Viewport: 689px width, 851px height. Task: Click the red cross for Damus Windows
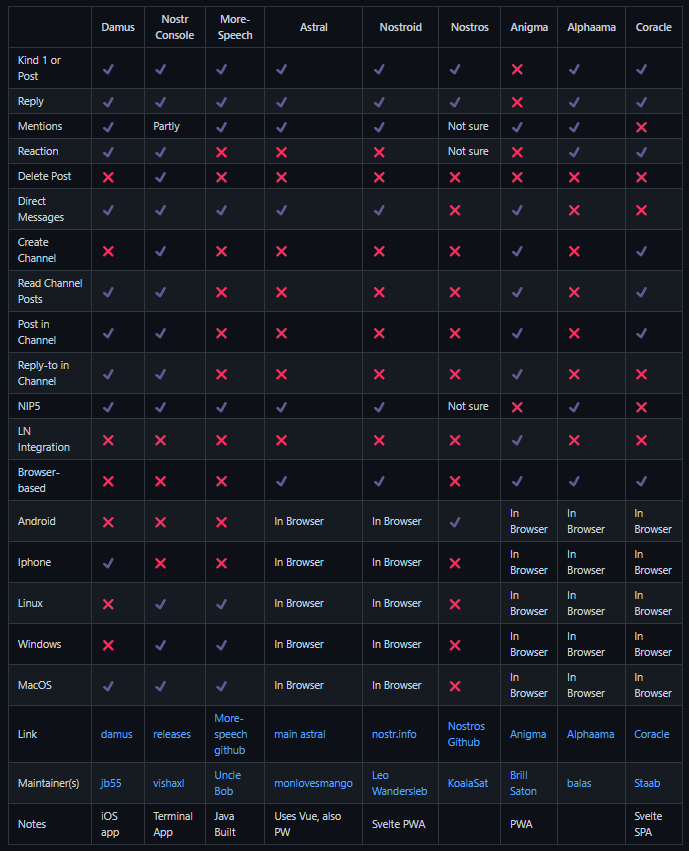click(109, 645)
